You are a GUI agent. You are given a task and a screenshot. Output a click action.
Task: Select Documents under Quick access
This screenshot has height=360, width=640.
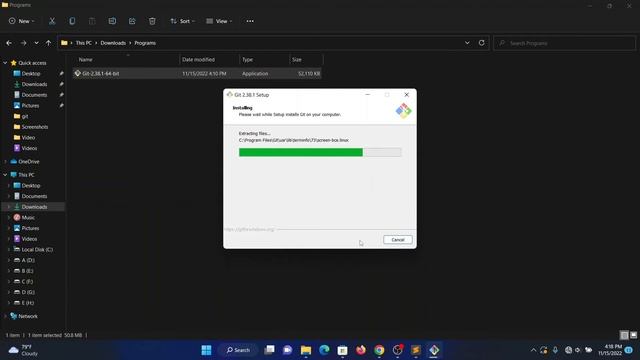(x=34, y=95)
